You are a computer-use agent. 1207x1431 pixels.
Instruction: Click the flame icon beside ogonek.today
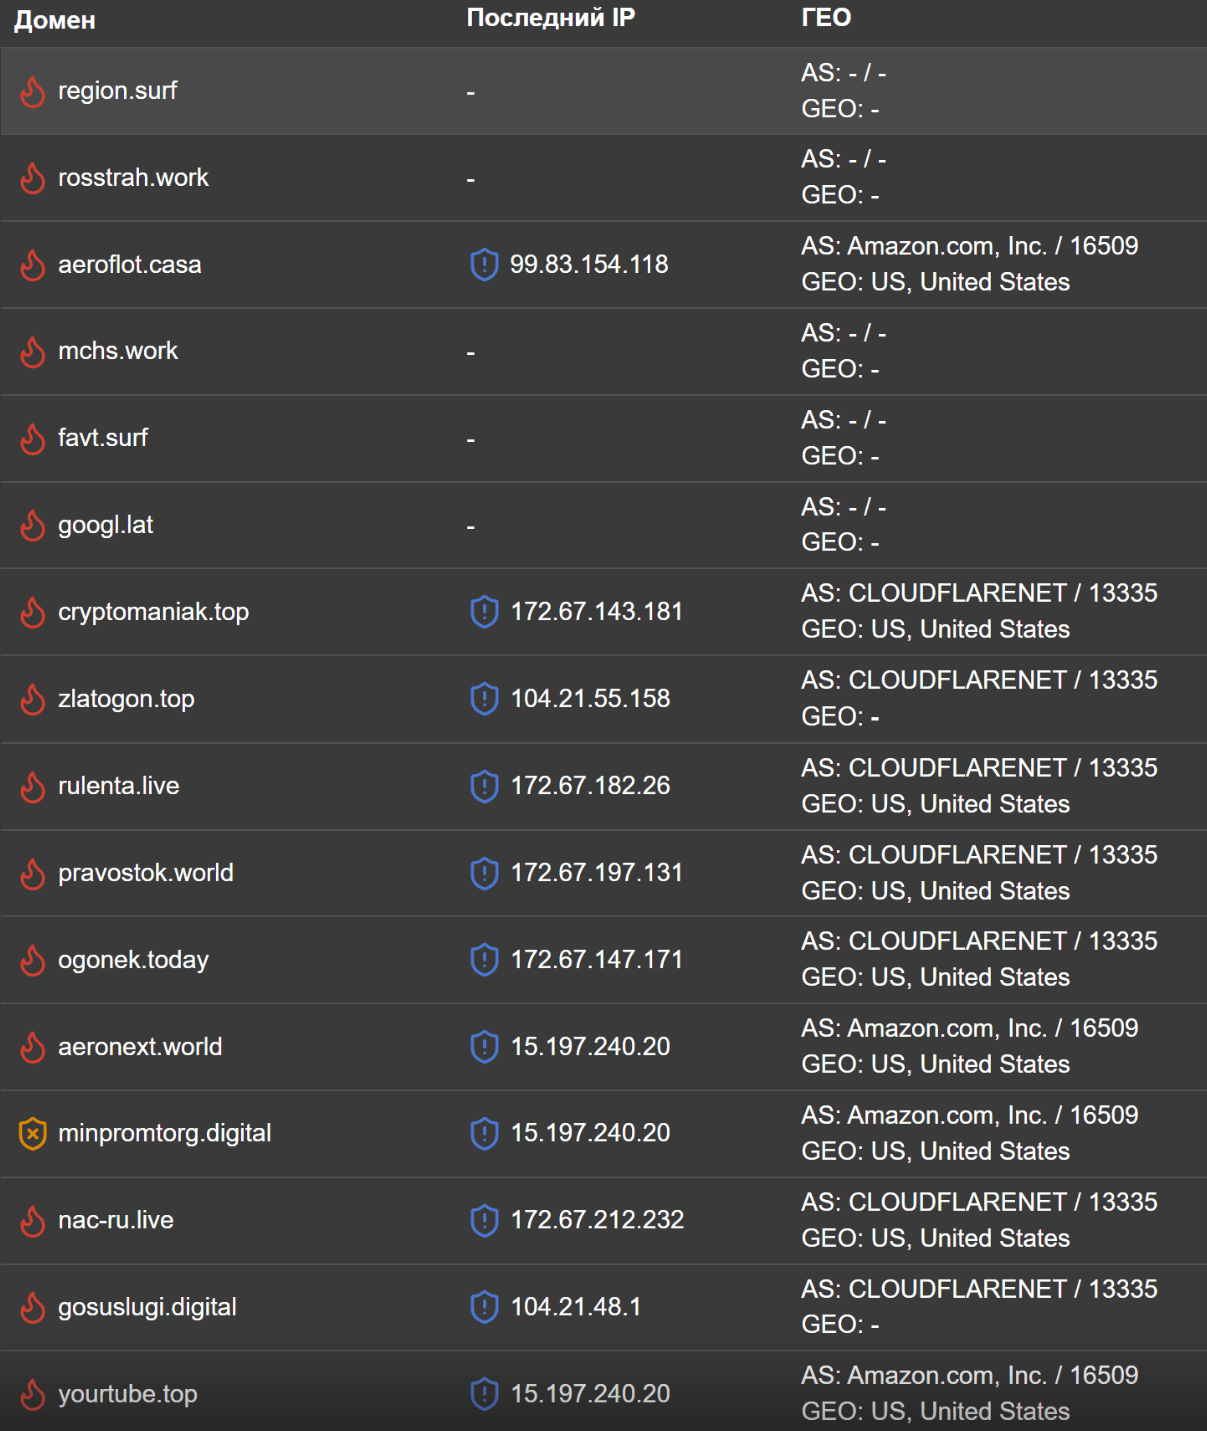pyautogui.click(x=33, y=960)
